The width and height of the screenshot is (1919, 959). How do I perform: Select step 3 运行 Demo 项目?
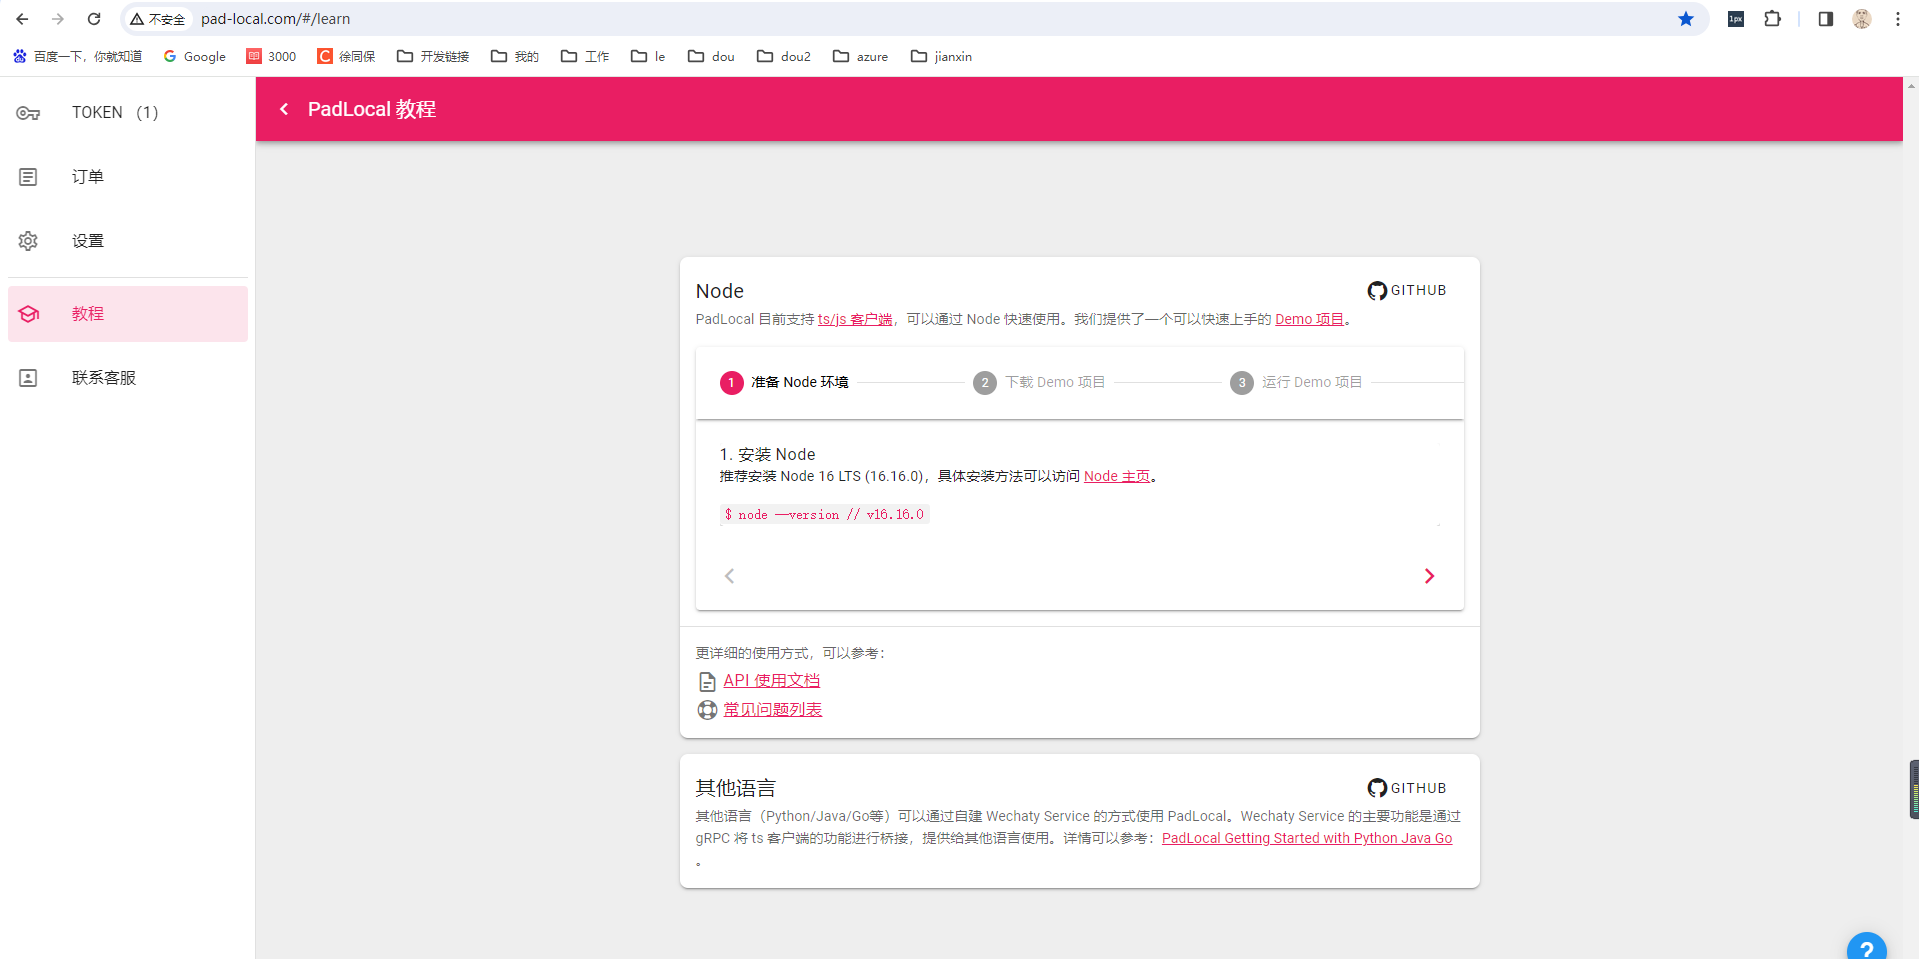coord(1296,382)
